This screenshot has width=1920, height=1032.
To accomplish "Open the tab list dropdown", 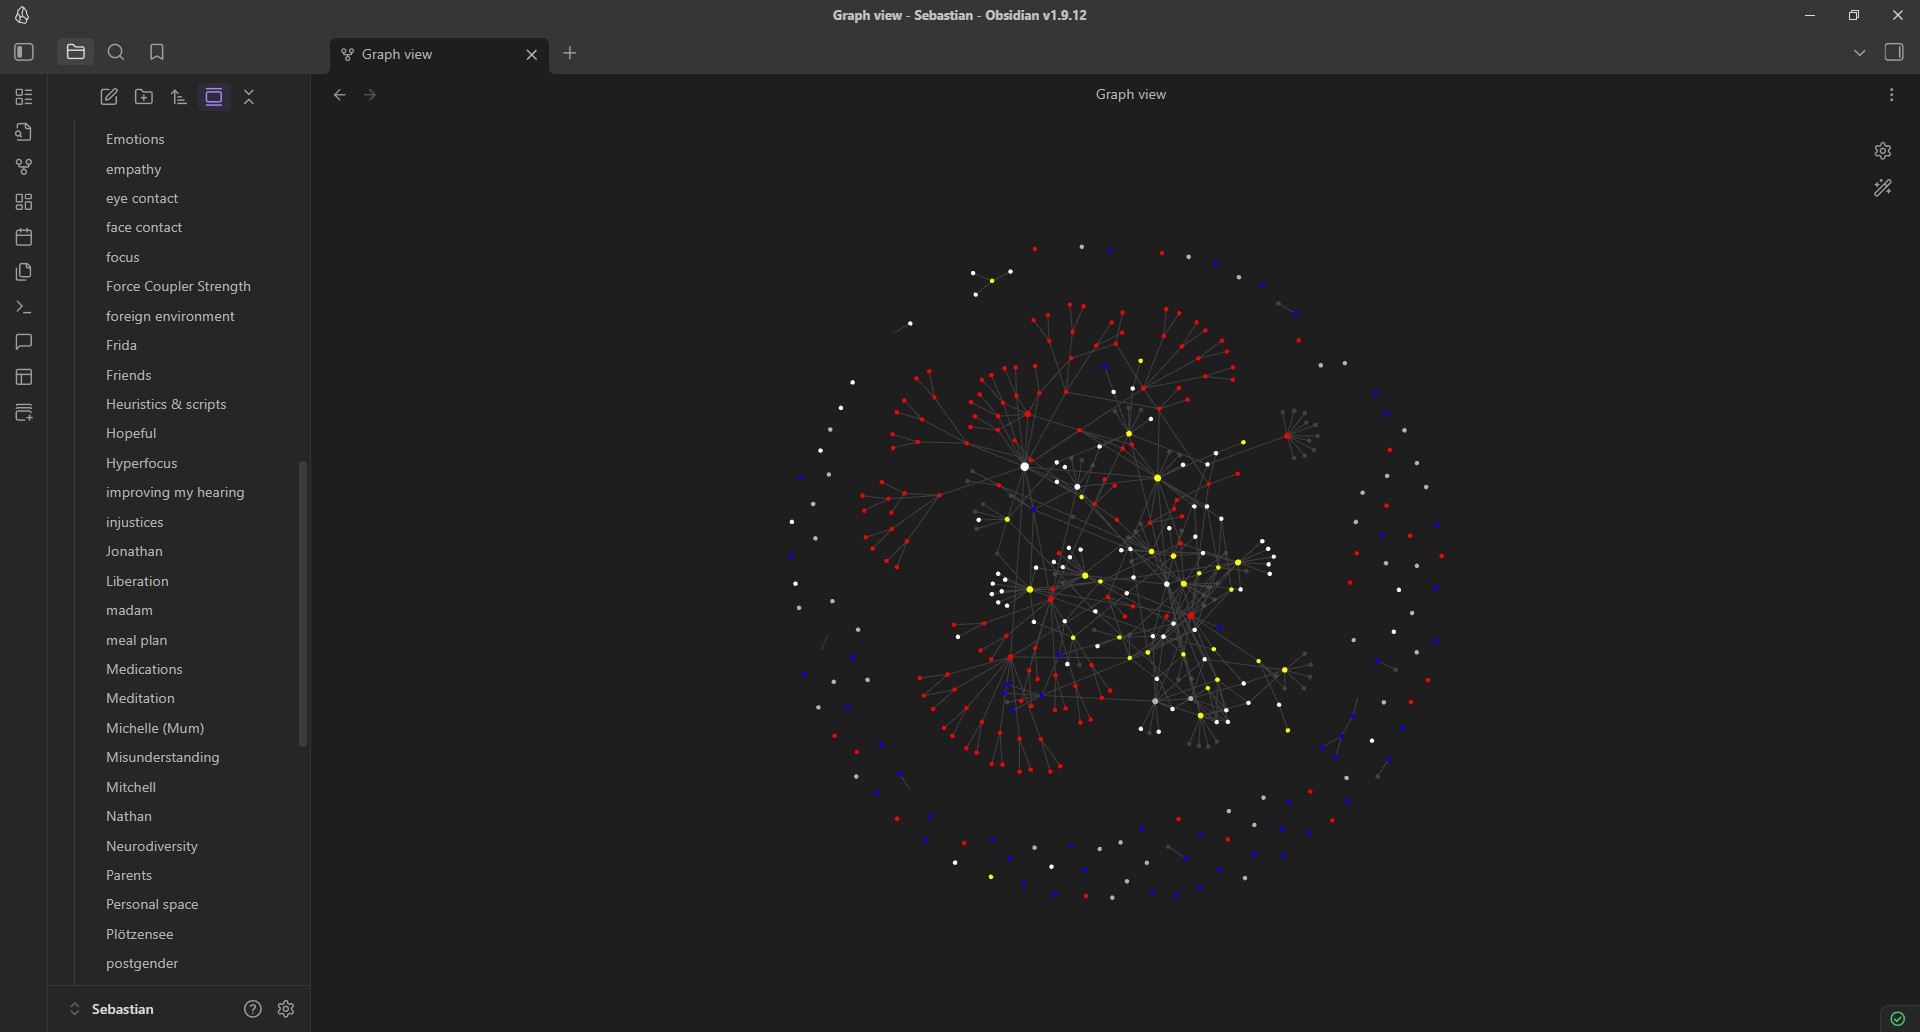I will (1859, 52).
